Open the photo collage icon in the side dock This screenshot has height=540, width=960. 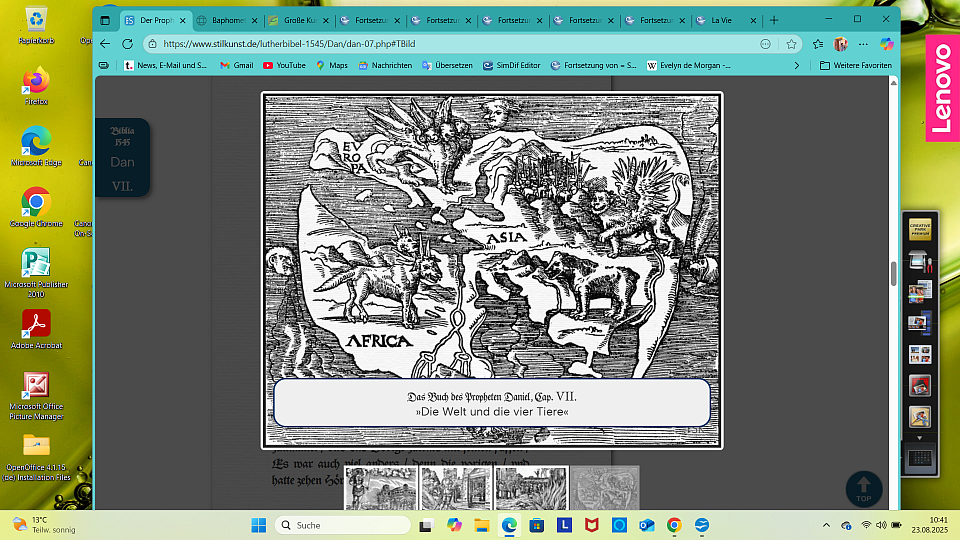(x=920, y=292)
